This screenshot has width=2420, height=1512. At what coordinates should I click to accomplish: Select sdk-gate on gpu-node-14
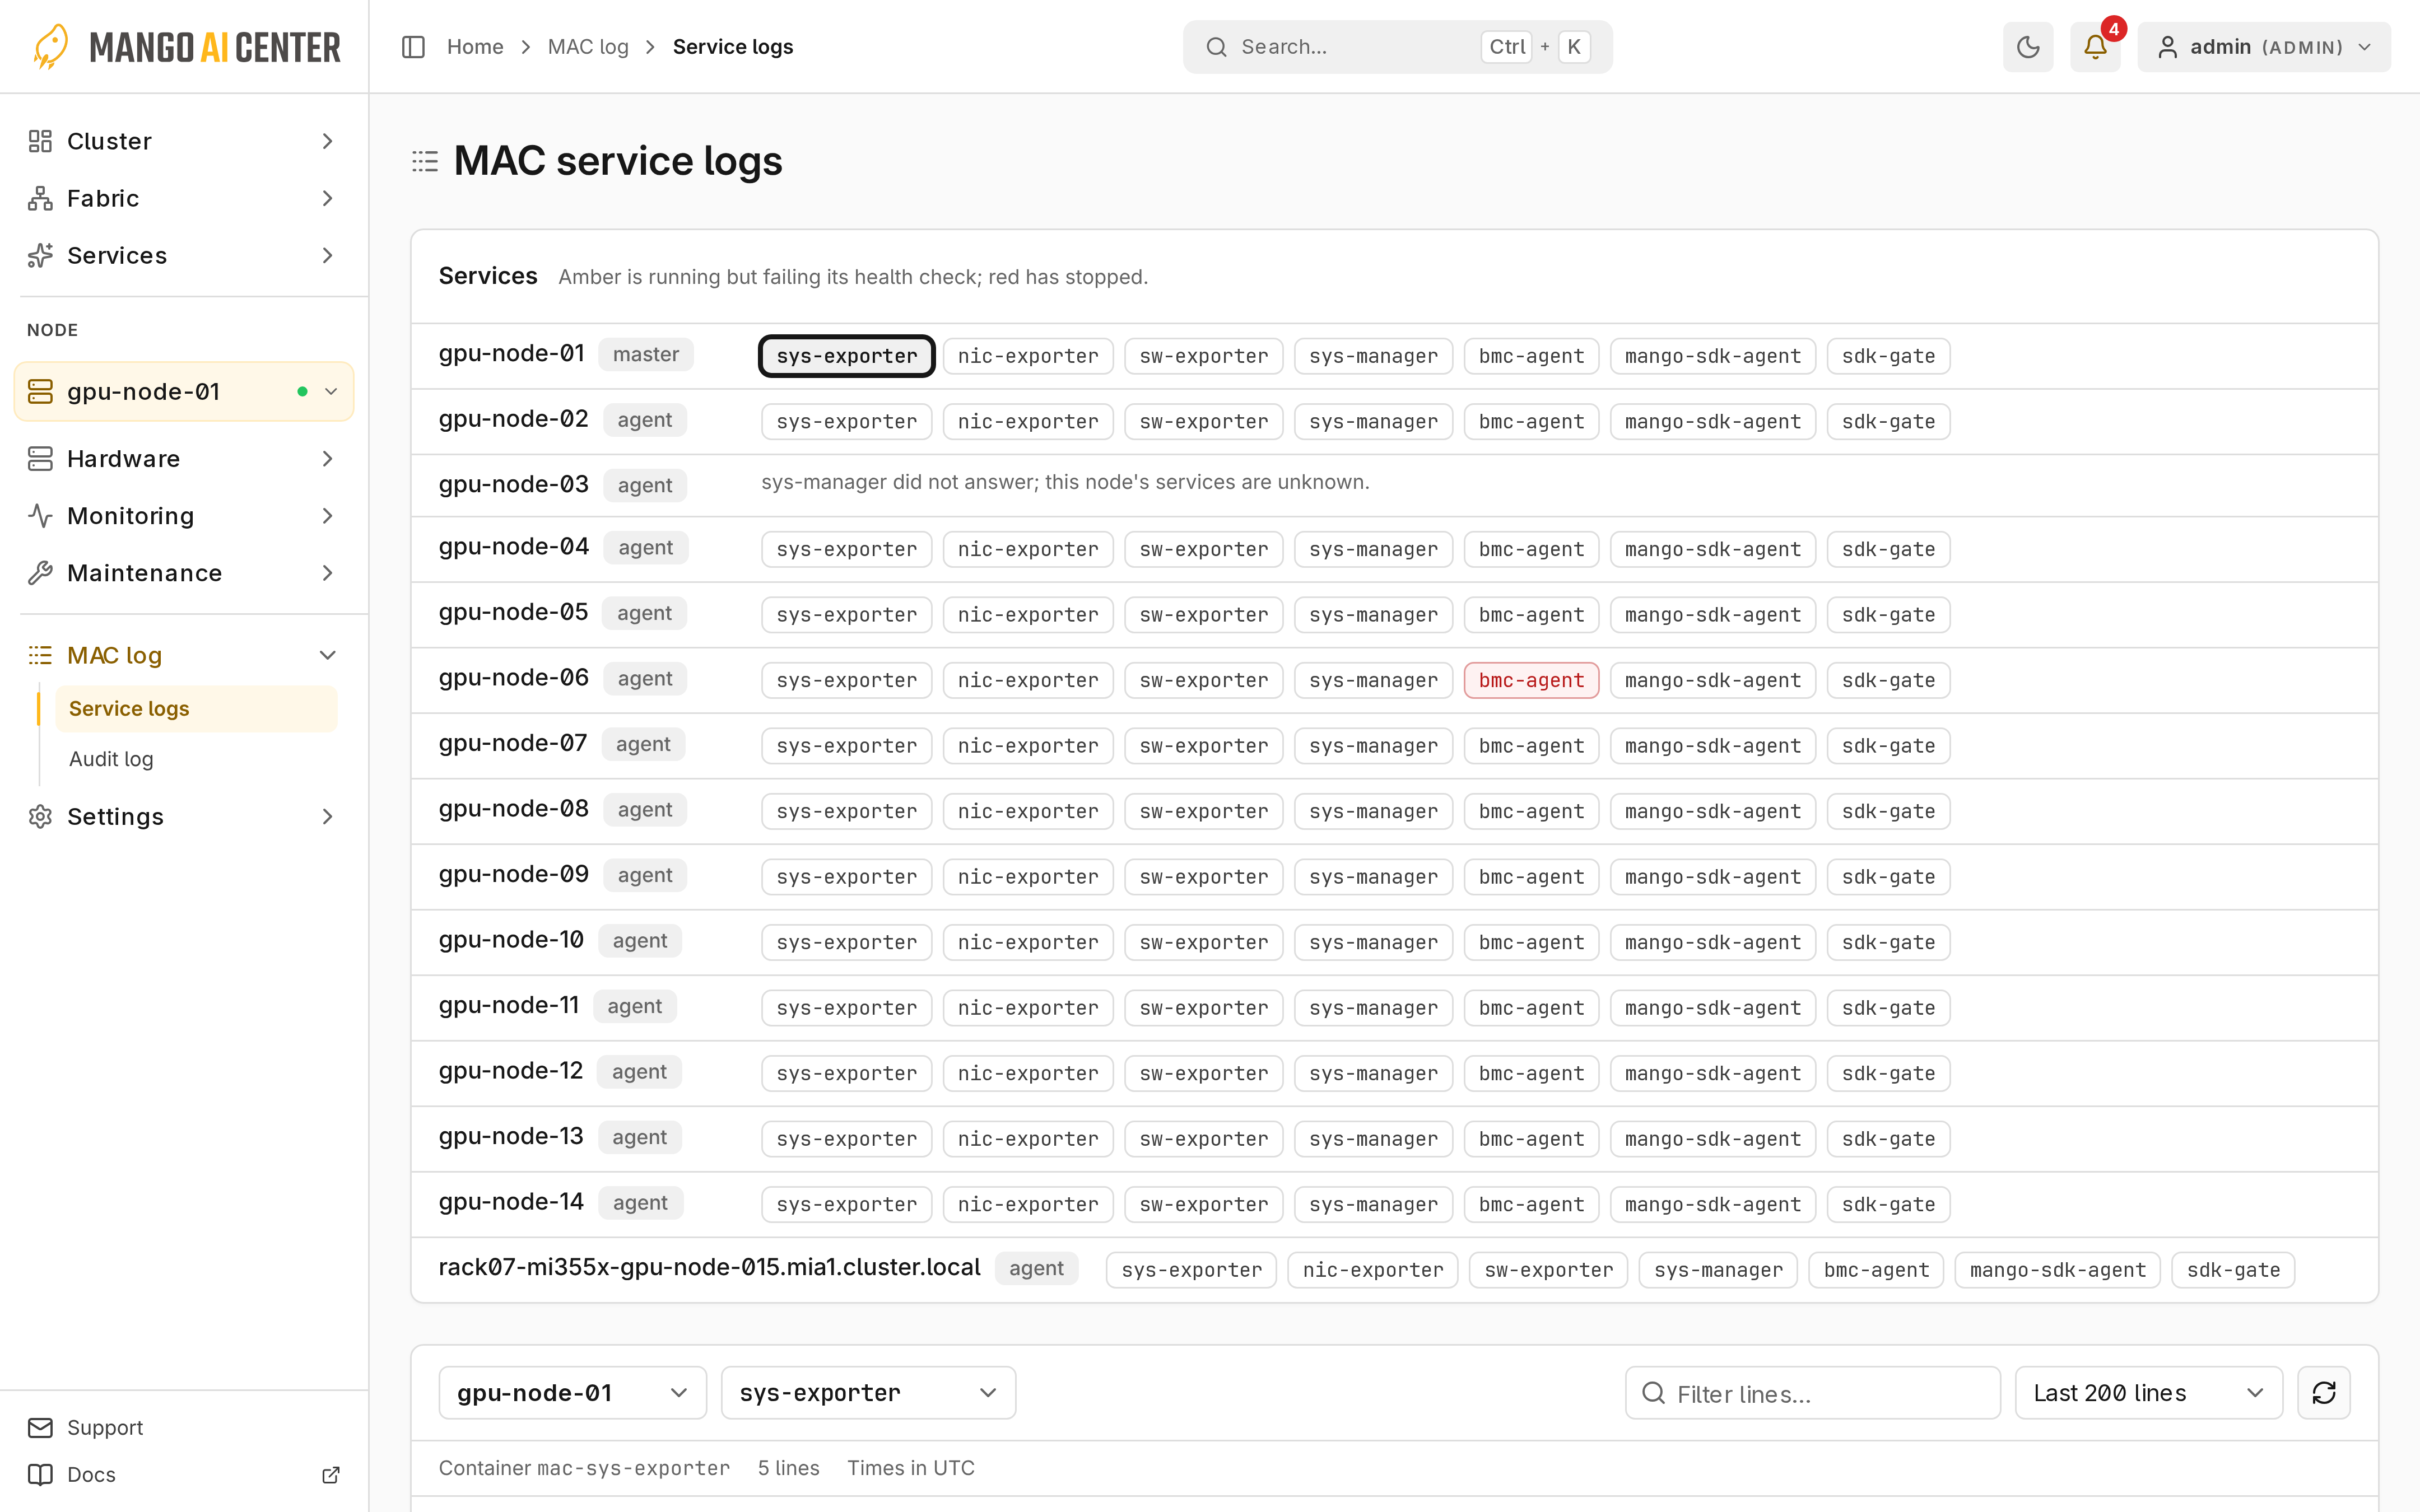1888,1204
